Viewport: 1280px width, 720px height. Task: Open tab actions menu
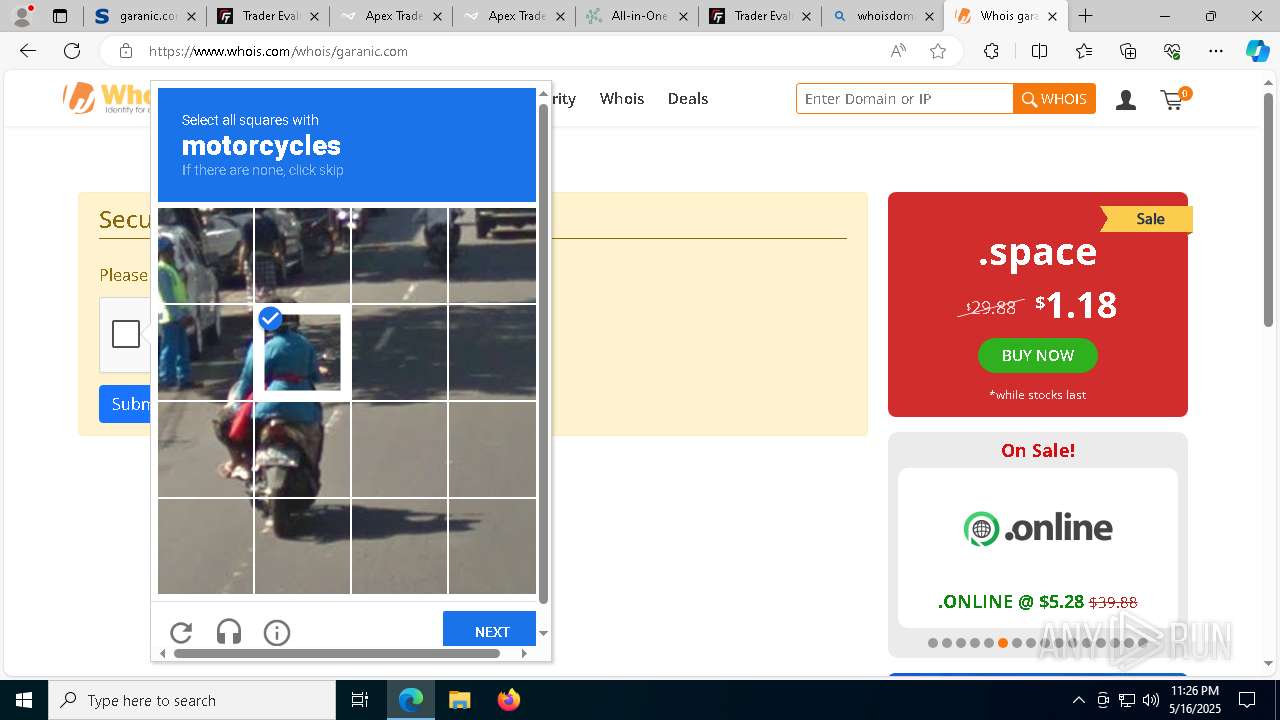click(60, 16)
